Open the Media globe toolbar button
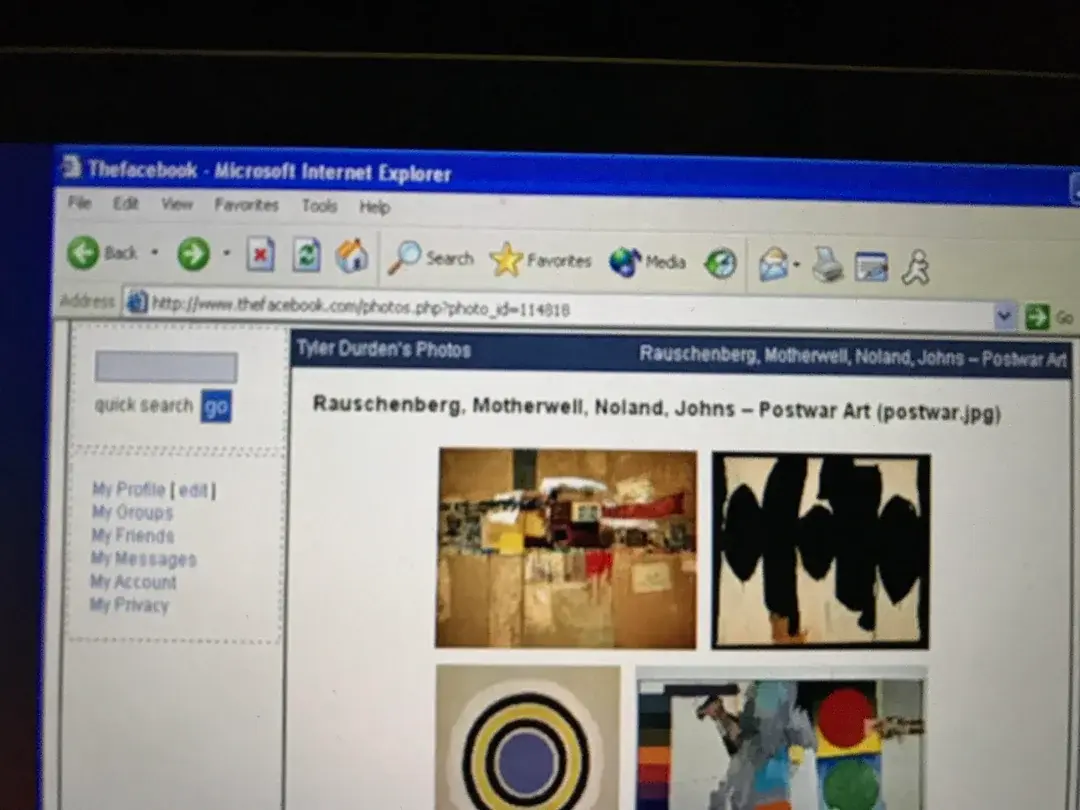 click(647, 262)
